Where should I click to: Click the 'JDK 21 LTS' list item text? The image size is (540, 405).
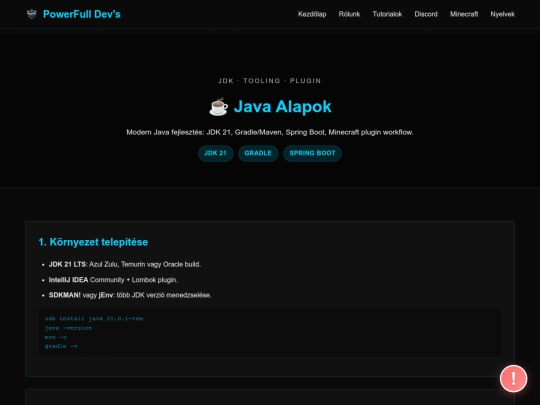tap(125, 264)
